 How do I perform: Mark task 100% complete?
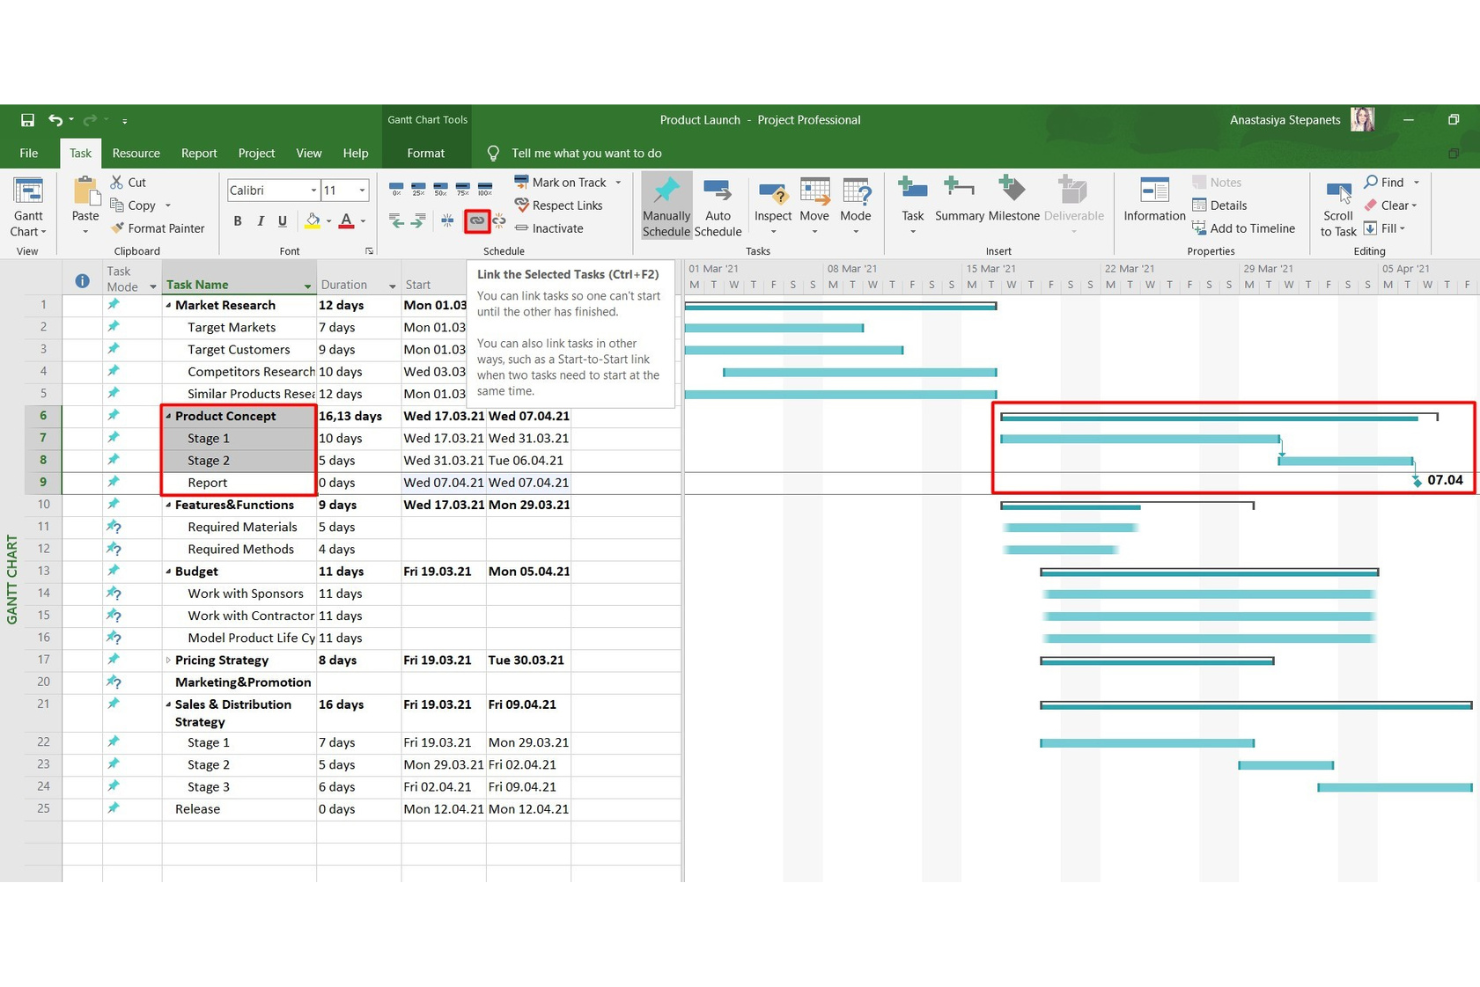pos(484,189)
